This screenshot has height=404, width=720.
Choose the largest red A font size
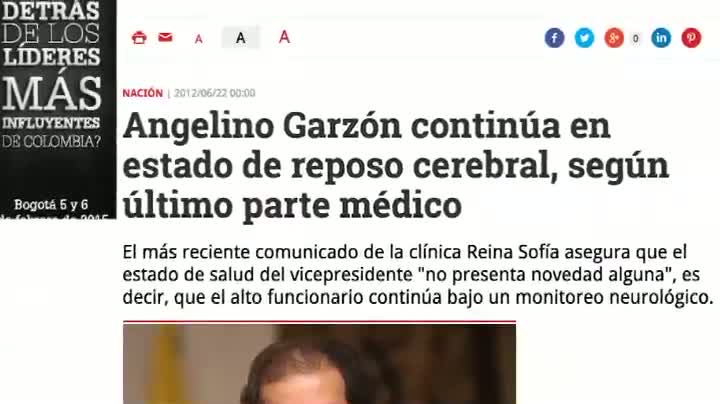(284, 37)
